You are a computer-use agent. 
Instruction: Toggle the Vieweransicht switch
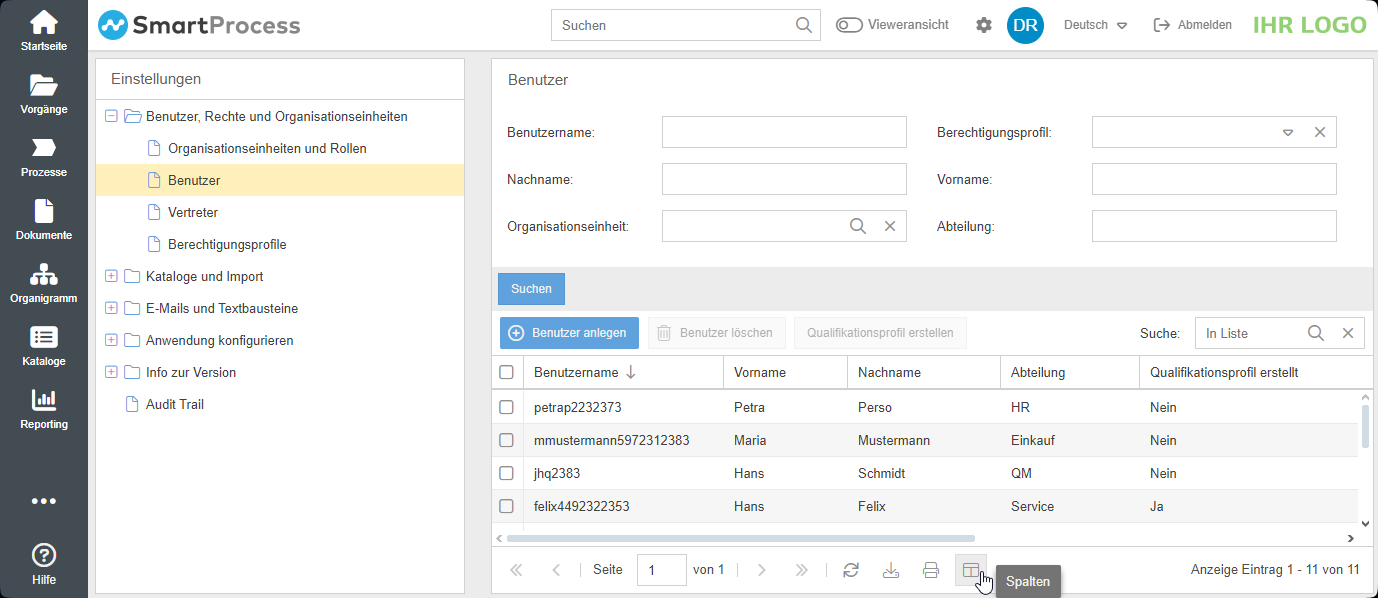(x=849, y=25)
